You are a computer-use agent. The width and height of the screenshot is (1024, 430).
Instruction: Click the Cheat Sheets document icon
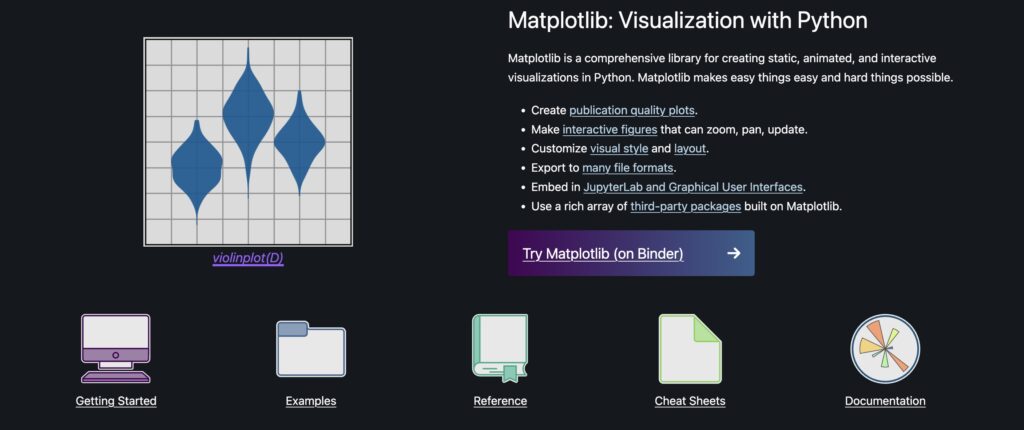(x=690, y=348)
